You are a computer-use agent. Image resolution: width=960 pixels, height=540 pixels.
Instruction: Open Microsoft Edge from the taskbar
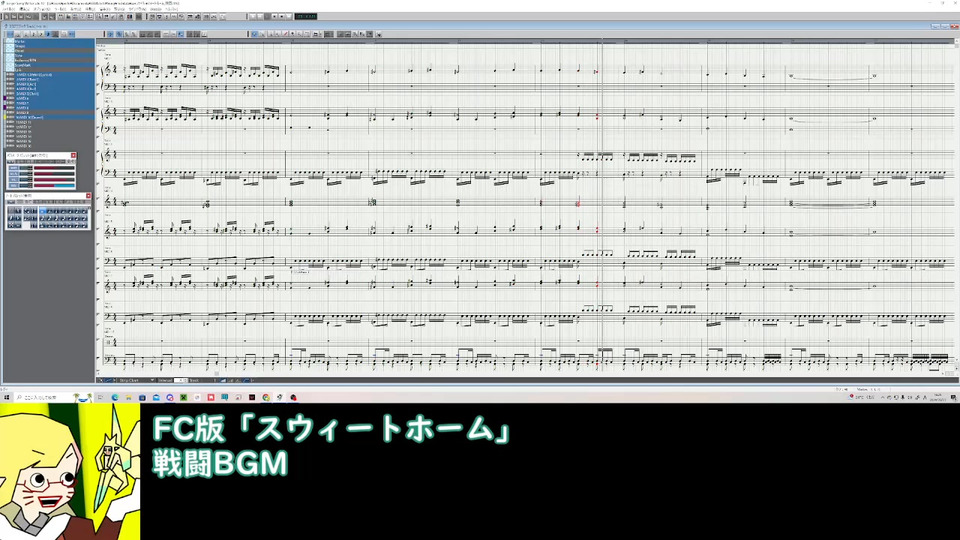click(115, 397)
